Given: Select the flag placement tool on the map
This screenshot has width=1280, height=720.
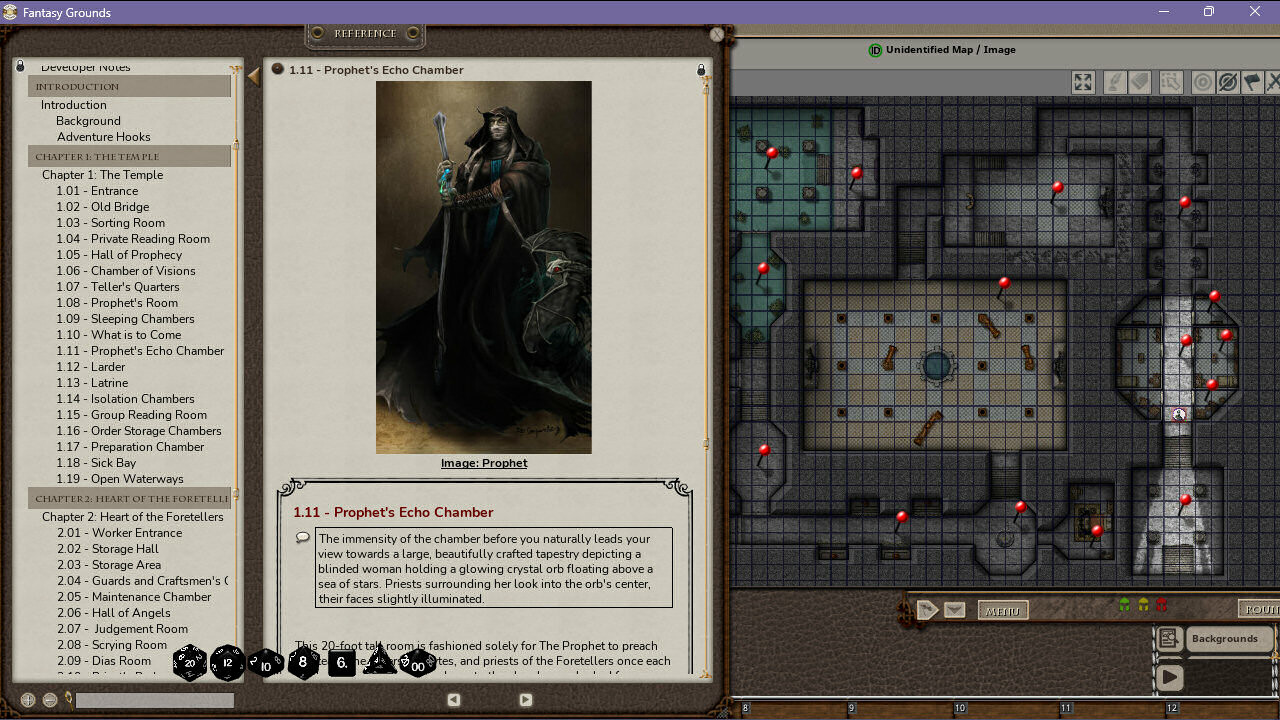Looking at the screenshot, I should [1253, 82].
